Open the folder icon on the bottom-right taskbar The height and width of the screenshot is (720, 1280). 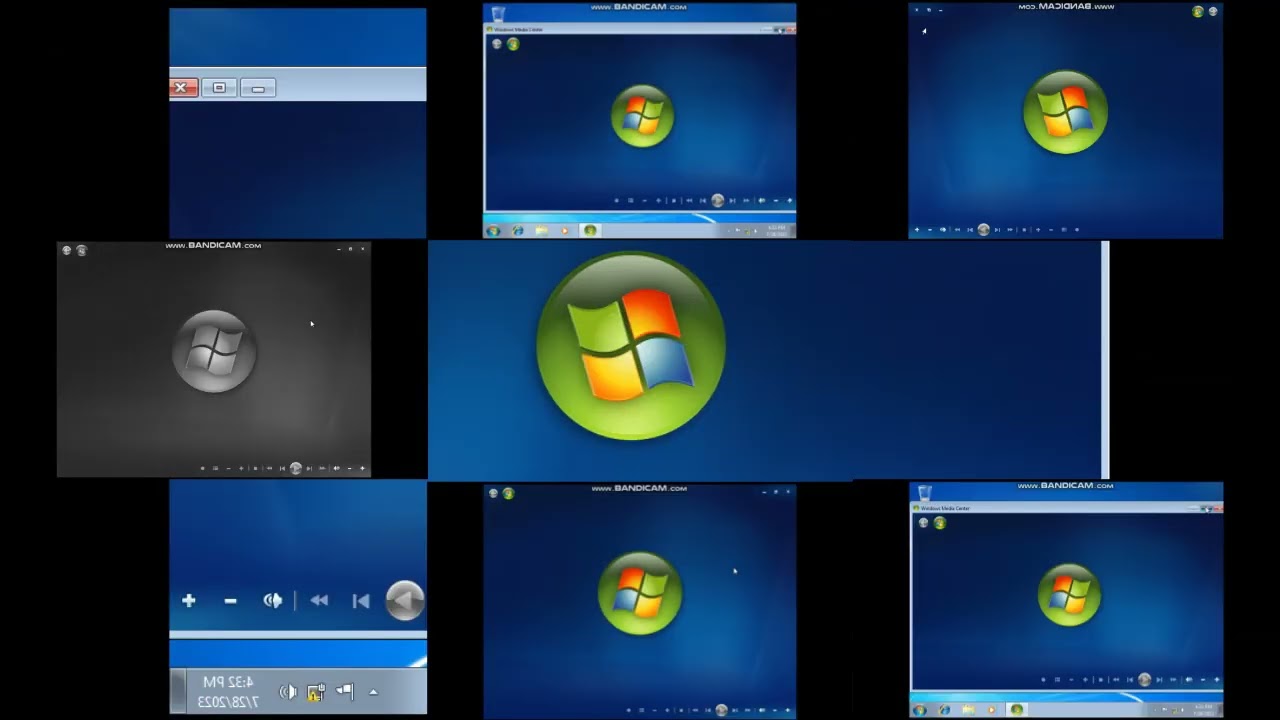[968, 710]
